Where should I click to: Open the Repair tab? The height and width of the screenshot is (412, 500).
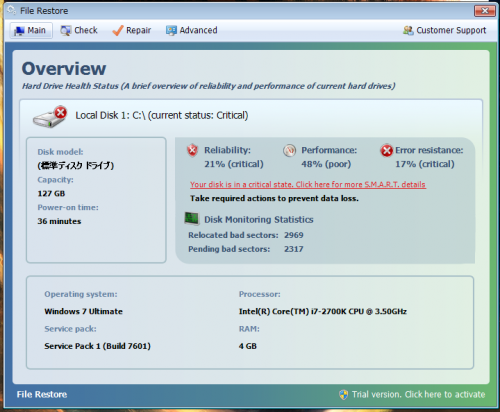[132, 31]
